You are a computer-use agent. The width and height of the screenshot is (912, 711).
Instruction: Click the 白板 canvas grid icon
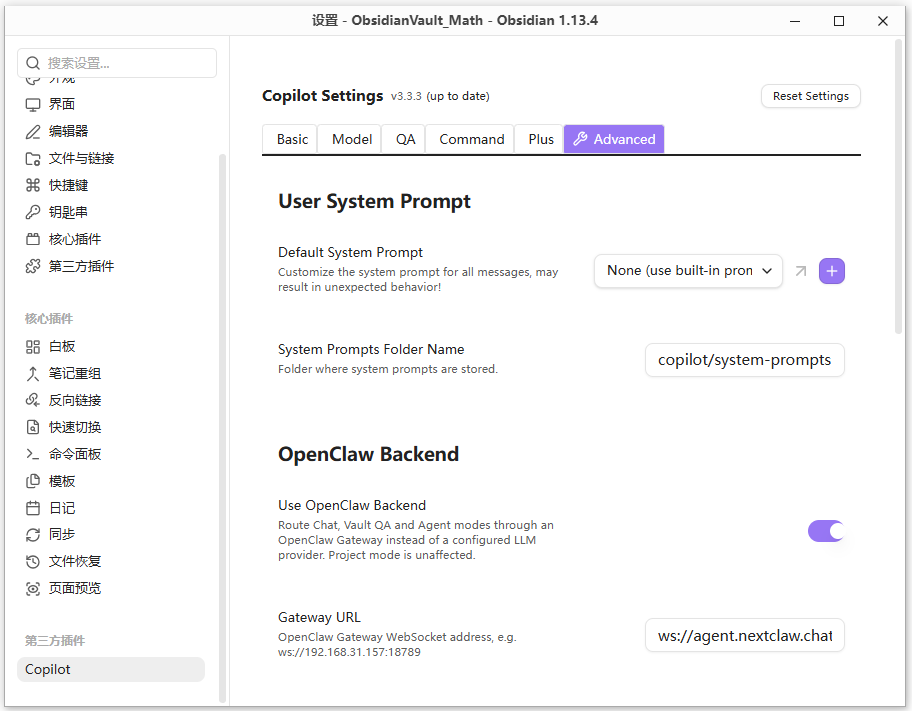(x=33, y=347)
